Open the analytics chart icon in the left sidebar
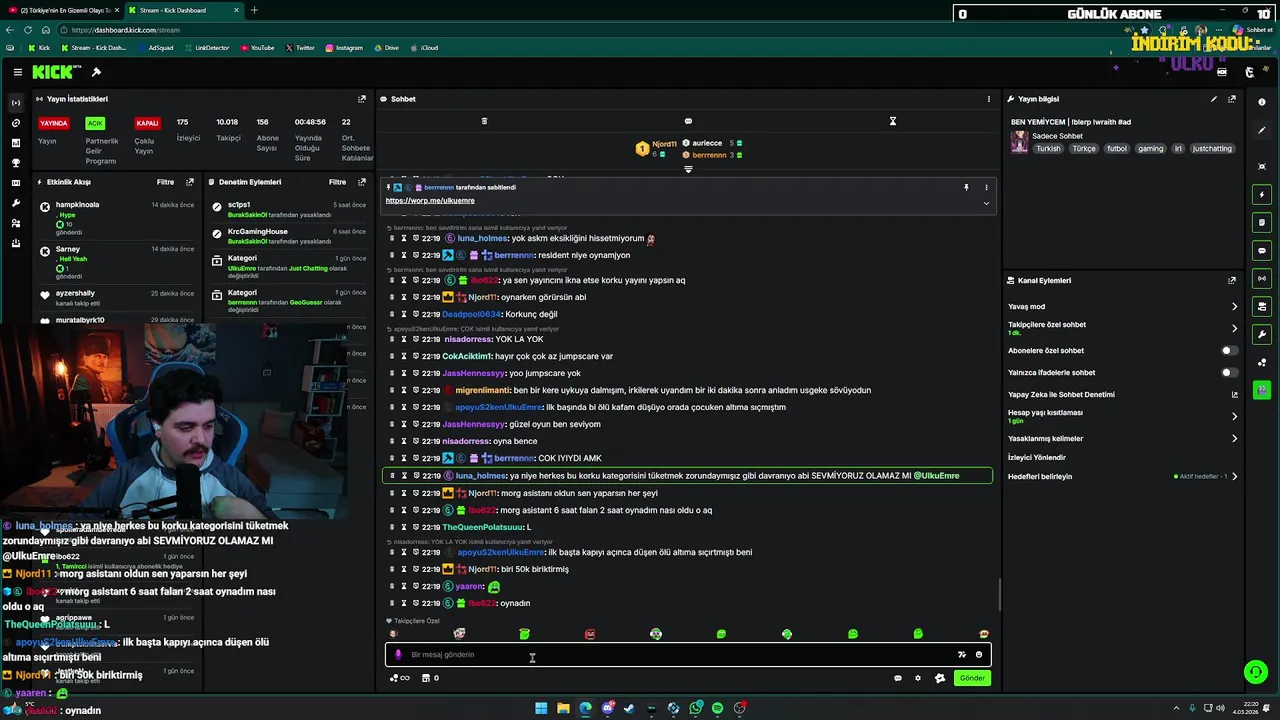This screenshot has height=720, width=1280. [15, 143]
